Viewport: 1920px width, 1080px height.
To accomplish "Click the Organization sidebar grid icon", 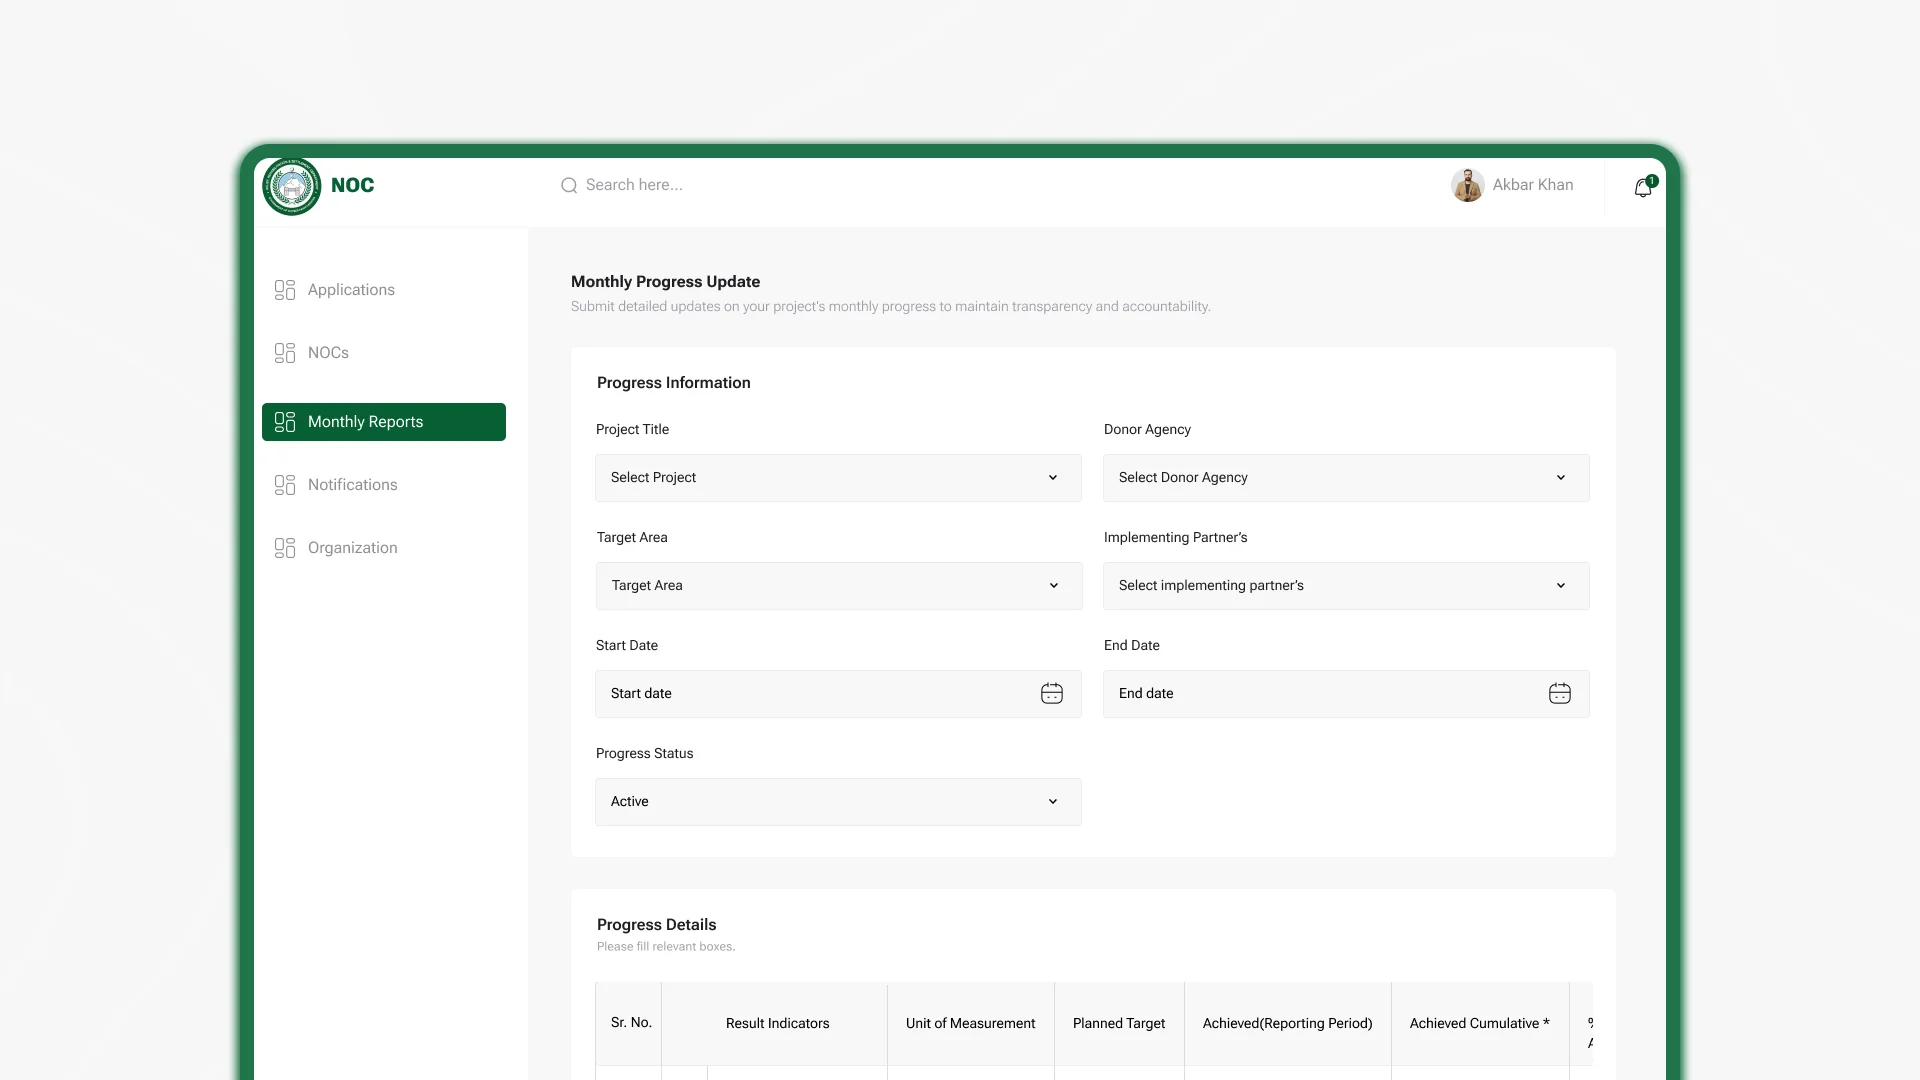I will coord(285,548).
